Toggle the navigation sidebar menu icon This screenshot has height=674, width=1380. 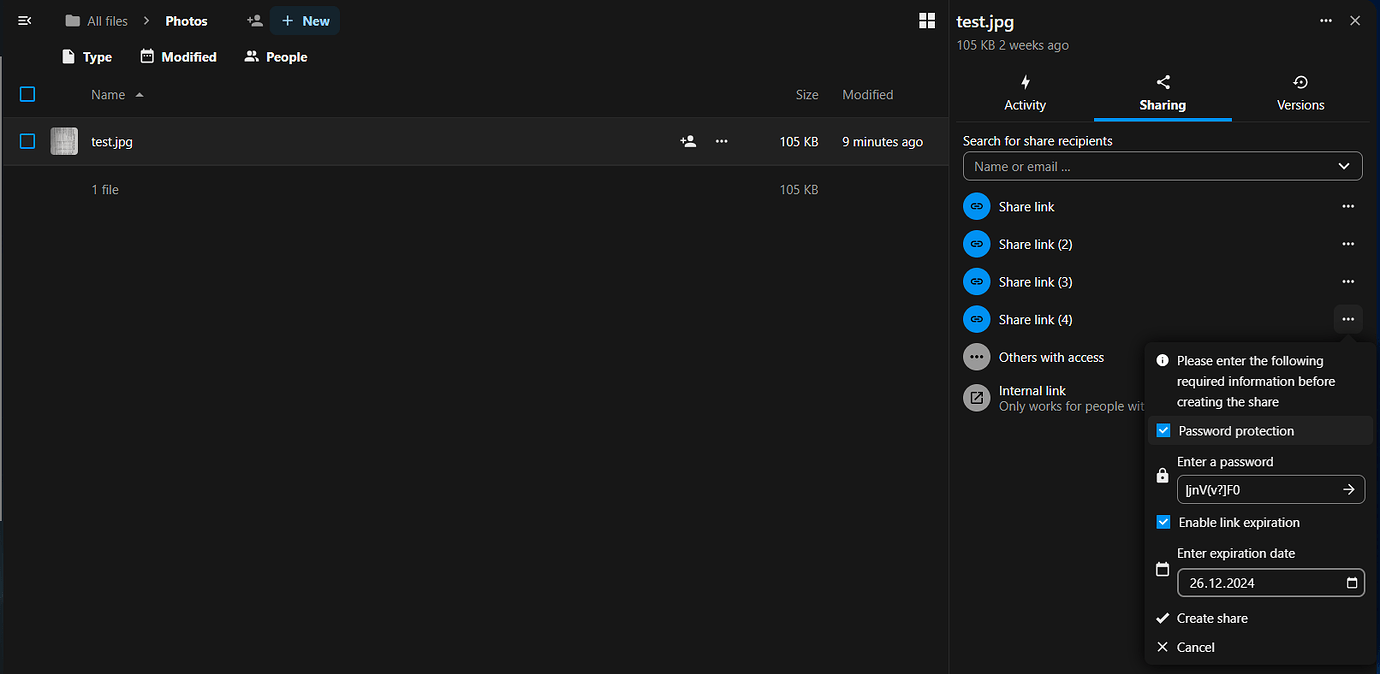(25, 21)
